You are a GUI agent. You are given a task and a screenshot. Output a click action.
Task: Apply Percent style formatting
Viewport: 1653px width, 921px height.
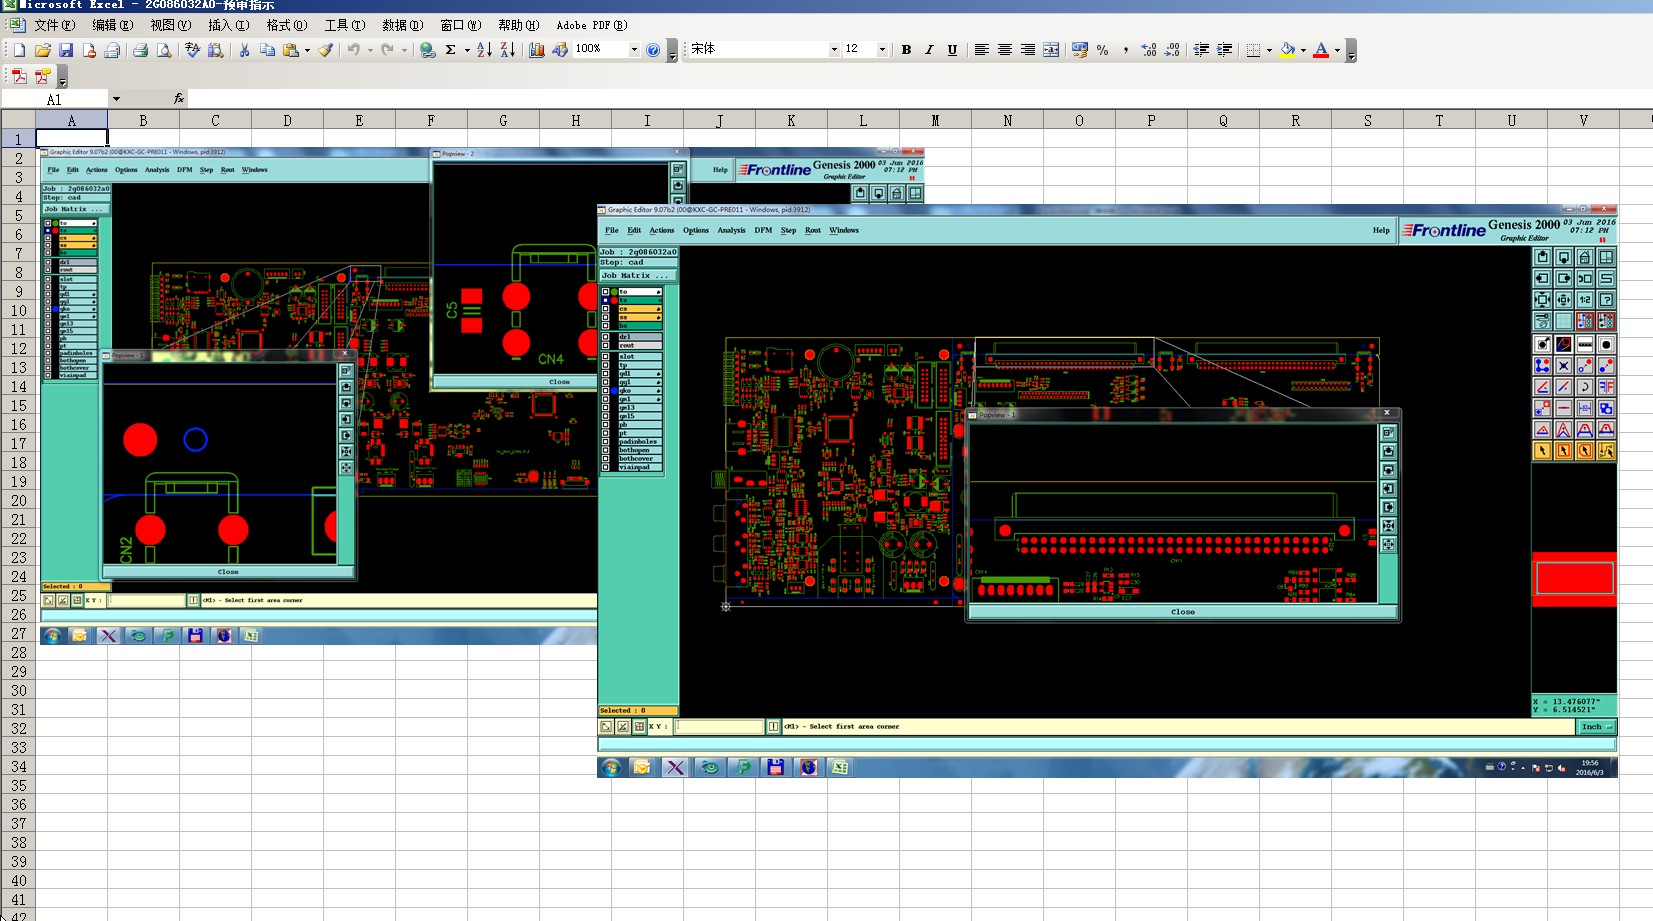tap(1102, 50)
